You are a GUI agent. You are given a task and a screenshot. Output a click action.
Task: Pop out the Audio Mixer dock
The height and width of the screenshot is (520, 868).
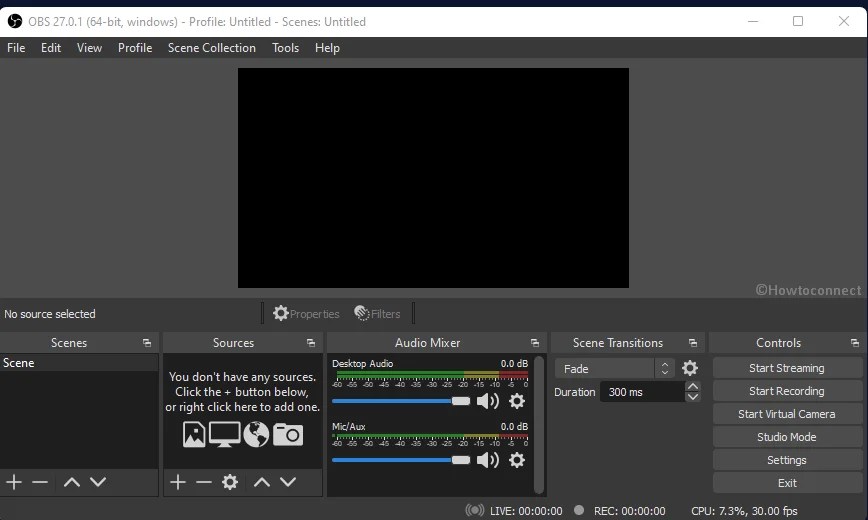535,343
